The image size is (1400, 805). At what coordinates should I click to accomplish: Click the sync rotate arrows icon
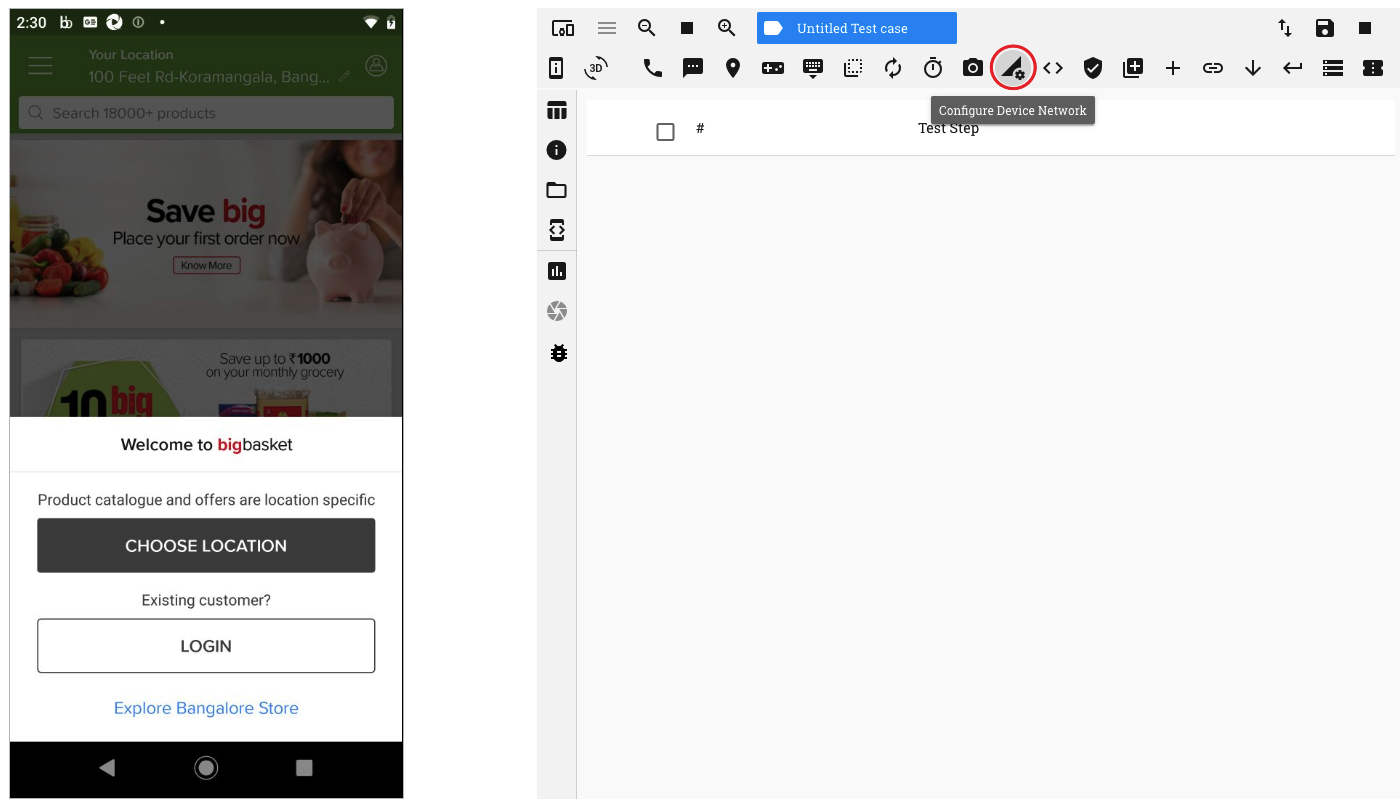(x=893, y=68)
